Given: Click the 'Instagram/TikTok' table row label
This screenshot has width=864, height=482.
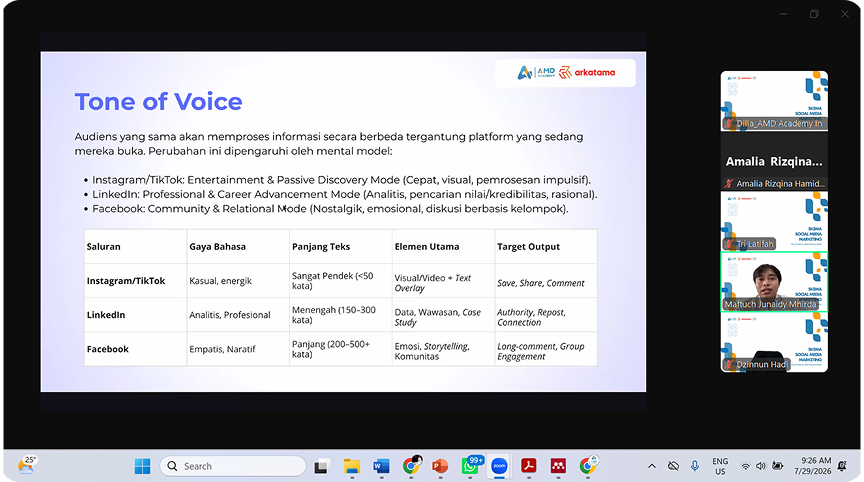Looking at the screenshot, I should 126,281.
